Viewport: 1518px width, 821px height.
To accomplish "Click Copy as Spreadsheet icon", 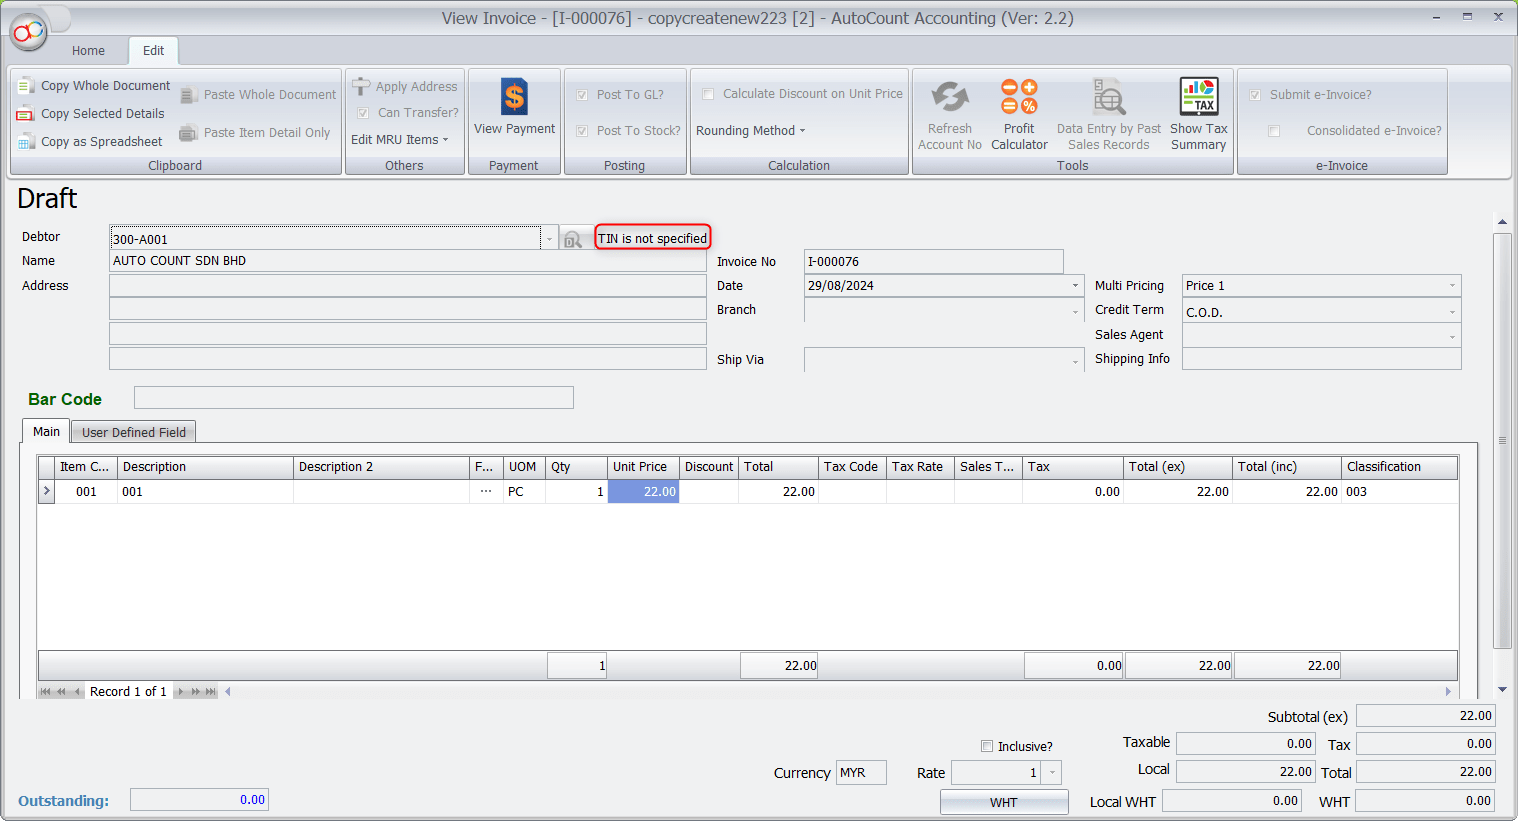I will 26,142.
